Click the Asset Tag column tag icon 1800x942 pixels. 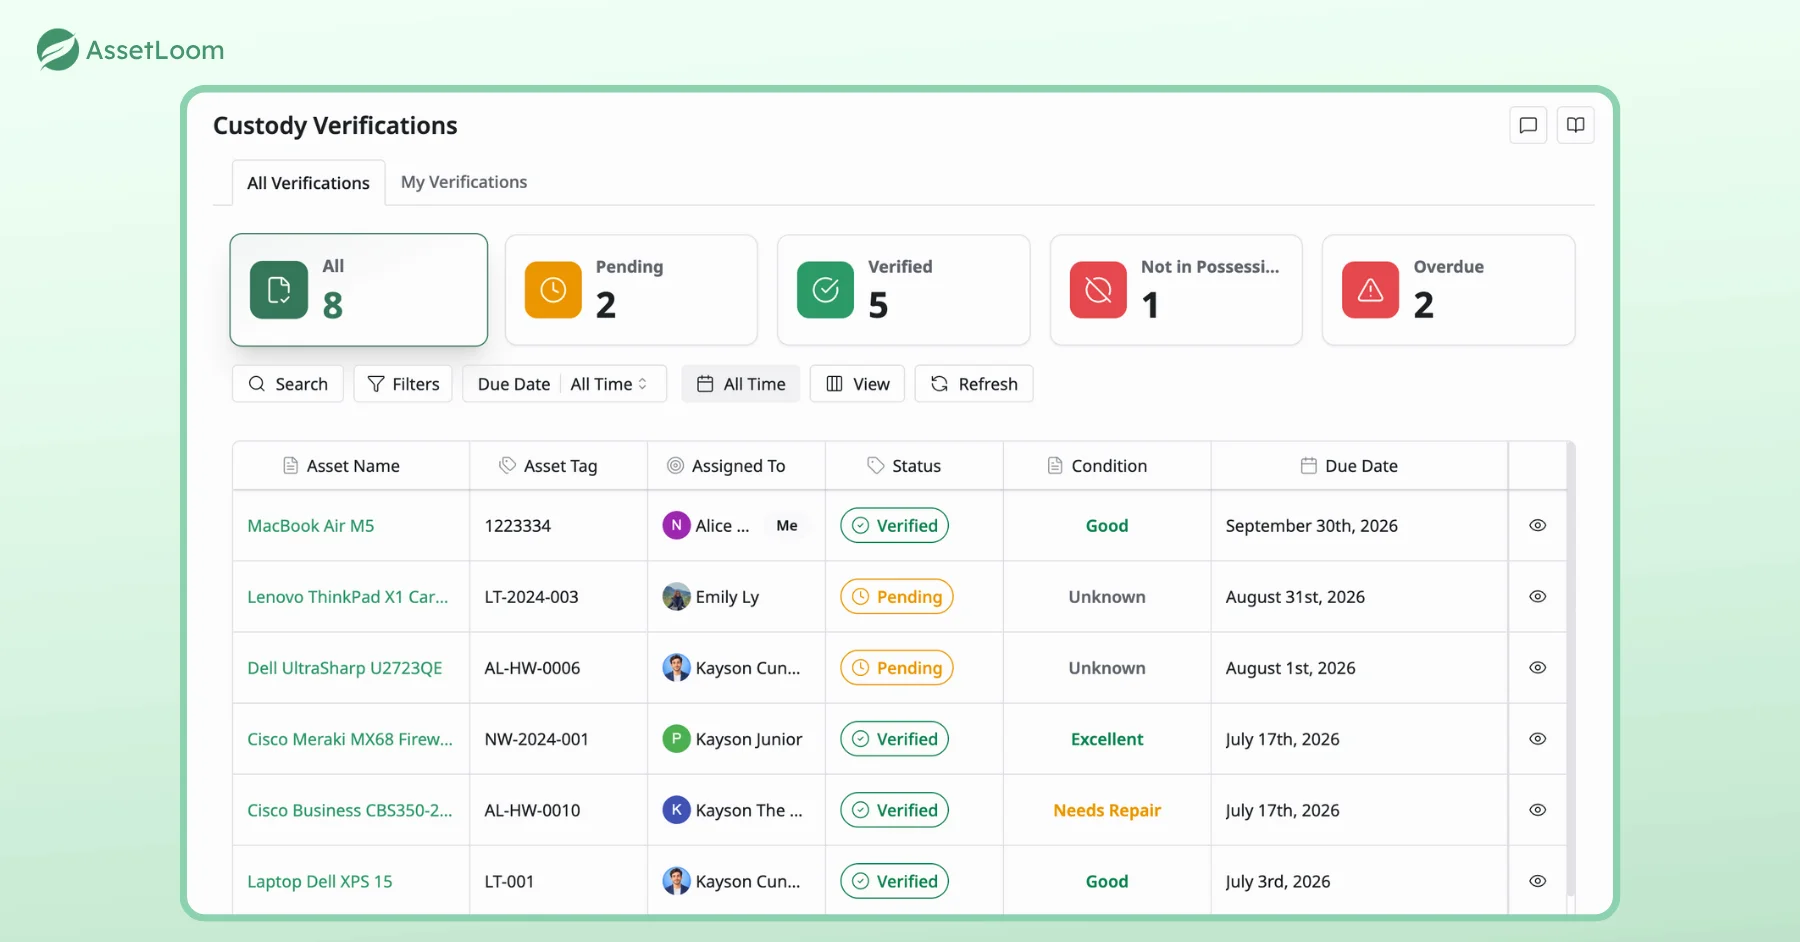(508, 465)
